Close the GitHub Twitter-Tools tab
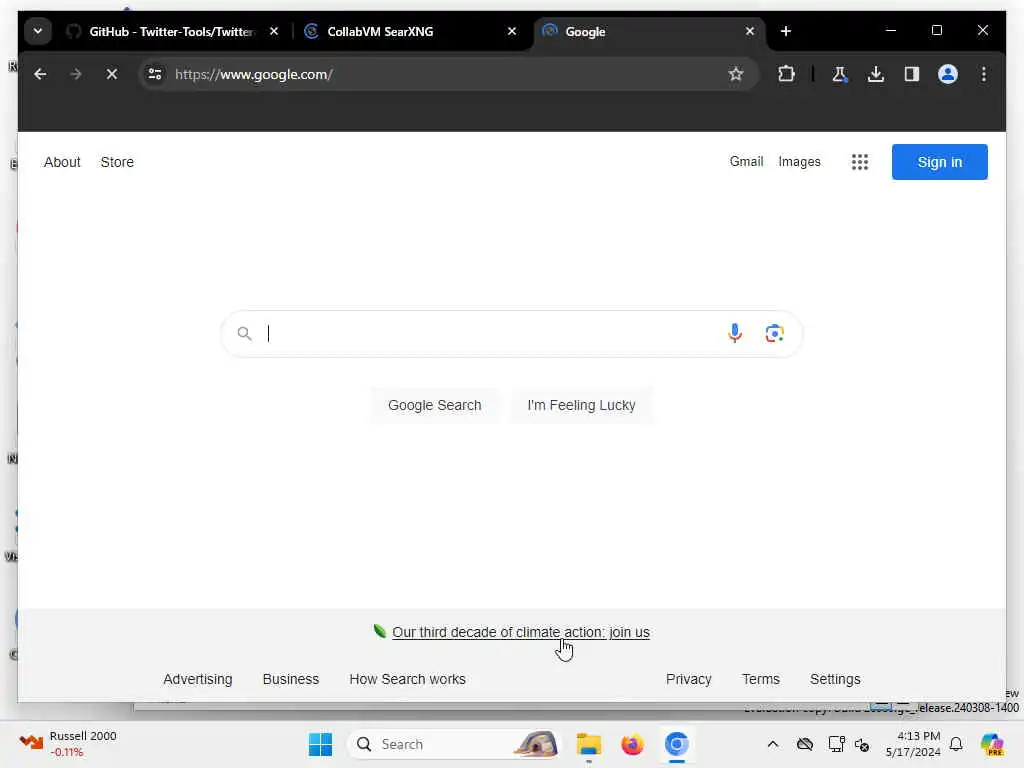 point(274,31)
